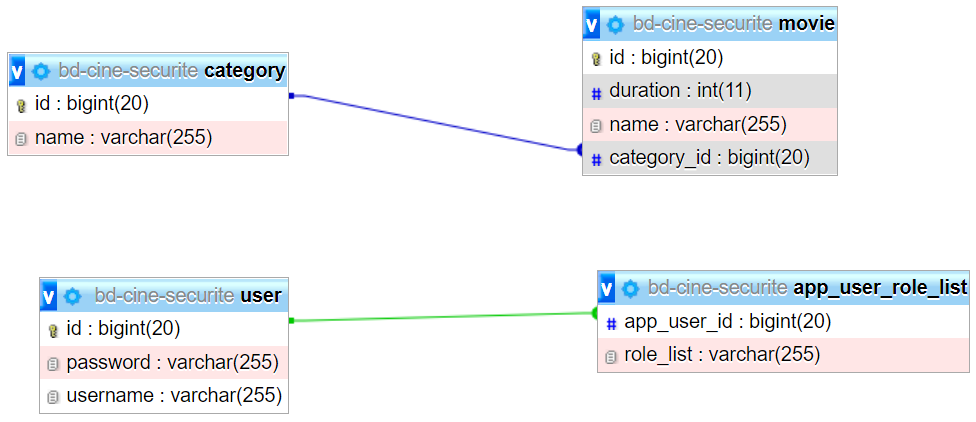The width and height of the screenshot is (976, 422).
Task: Select the 'password : varchar(255)' column
Action: (164, 362)
